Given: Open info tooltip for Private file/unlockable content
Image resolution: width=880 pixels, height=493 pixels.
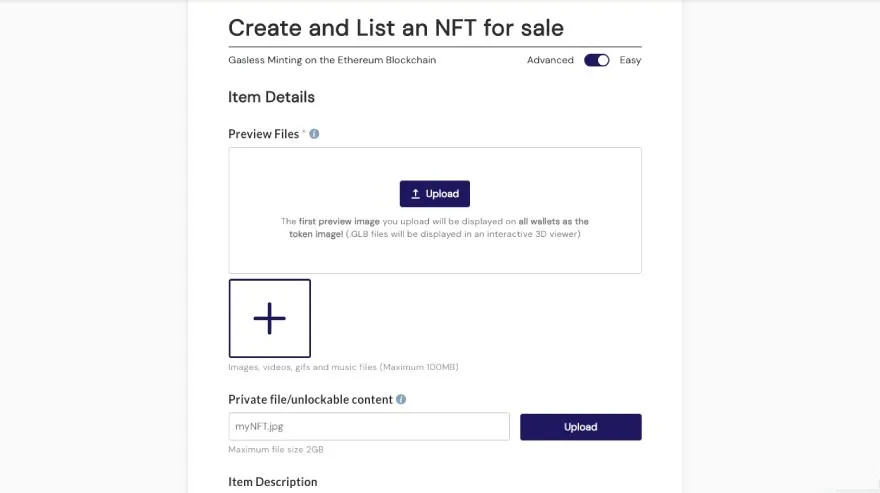Looking at the screenshot, I should pos(401,399).
